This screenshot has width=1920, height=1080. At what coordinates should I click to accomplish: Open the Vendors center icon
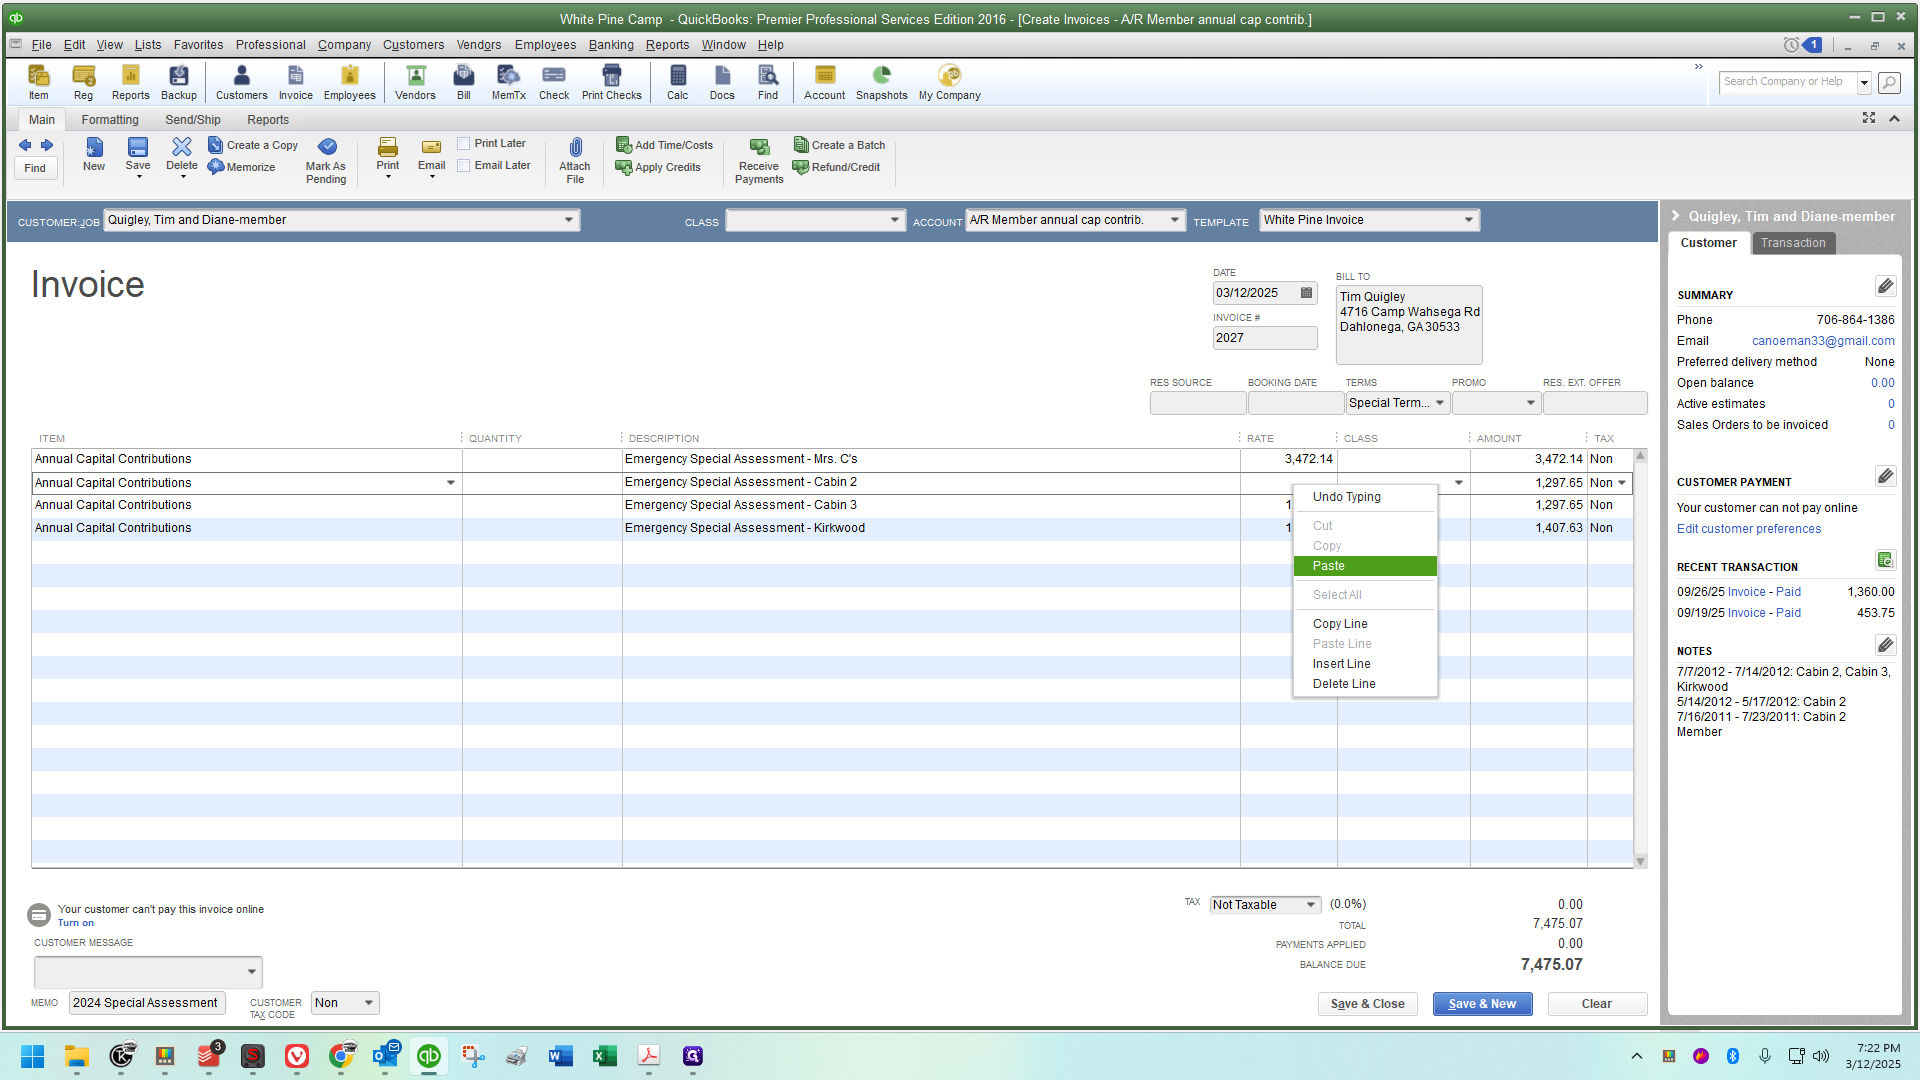(415, 82)
